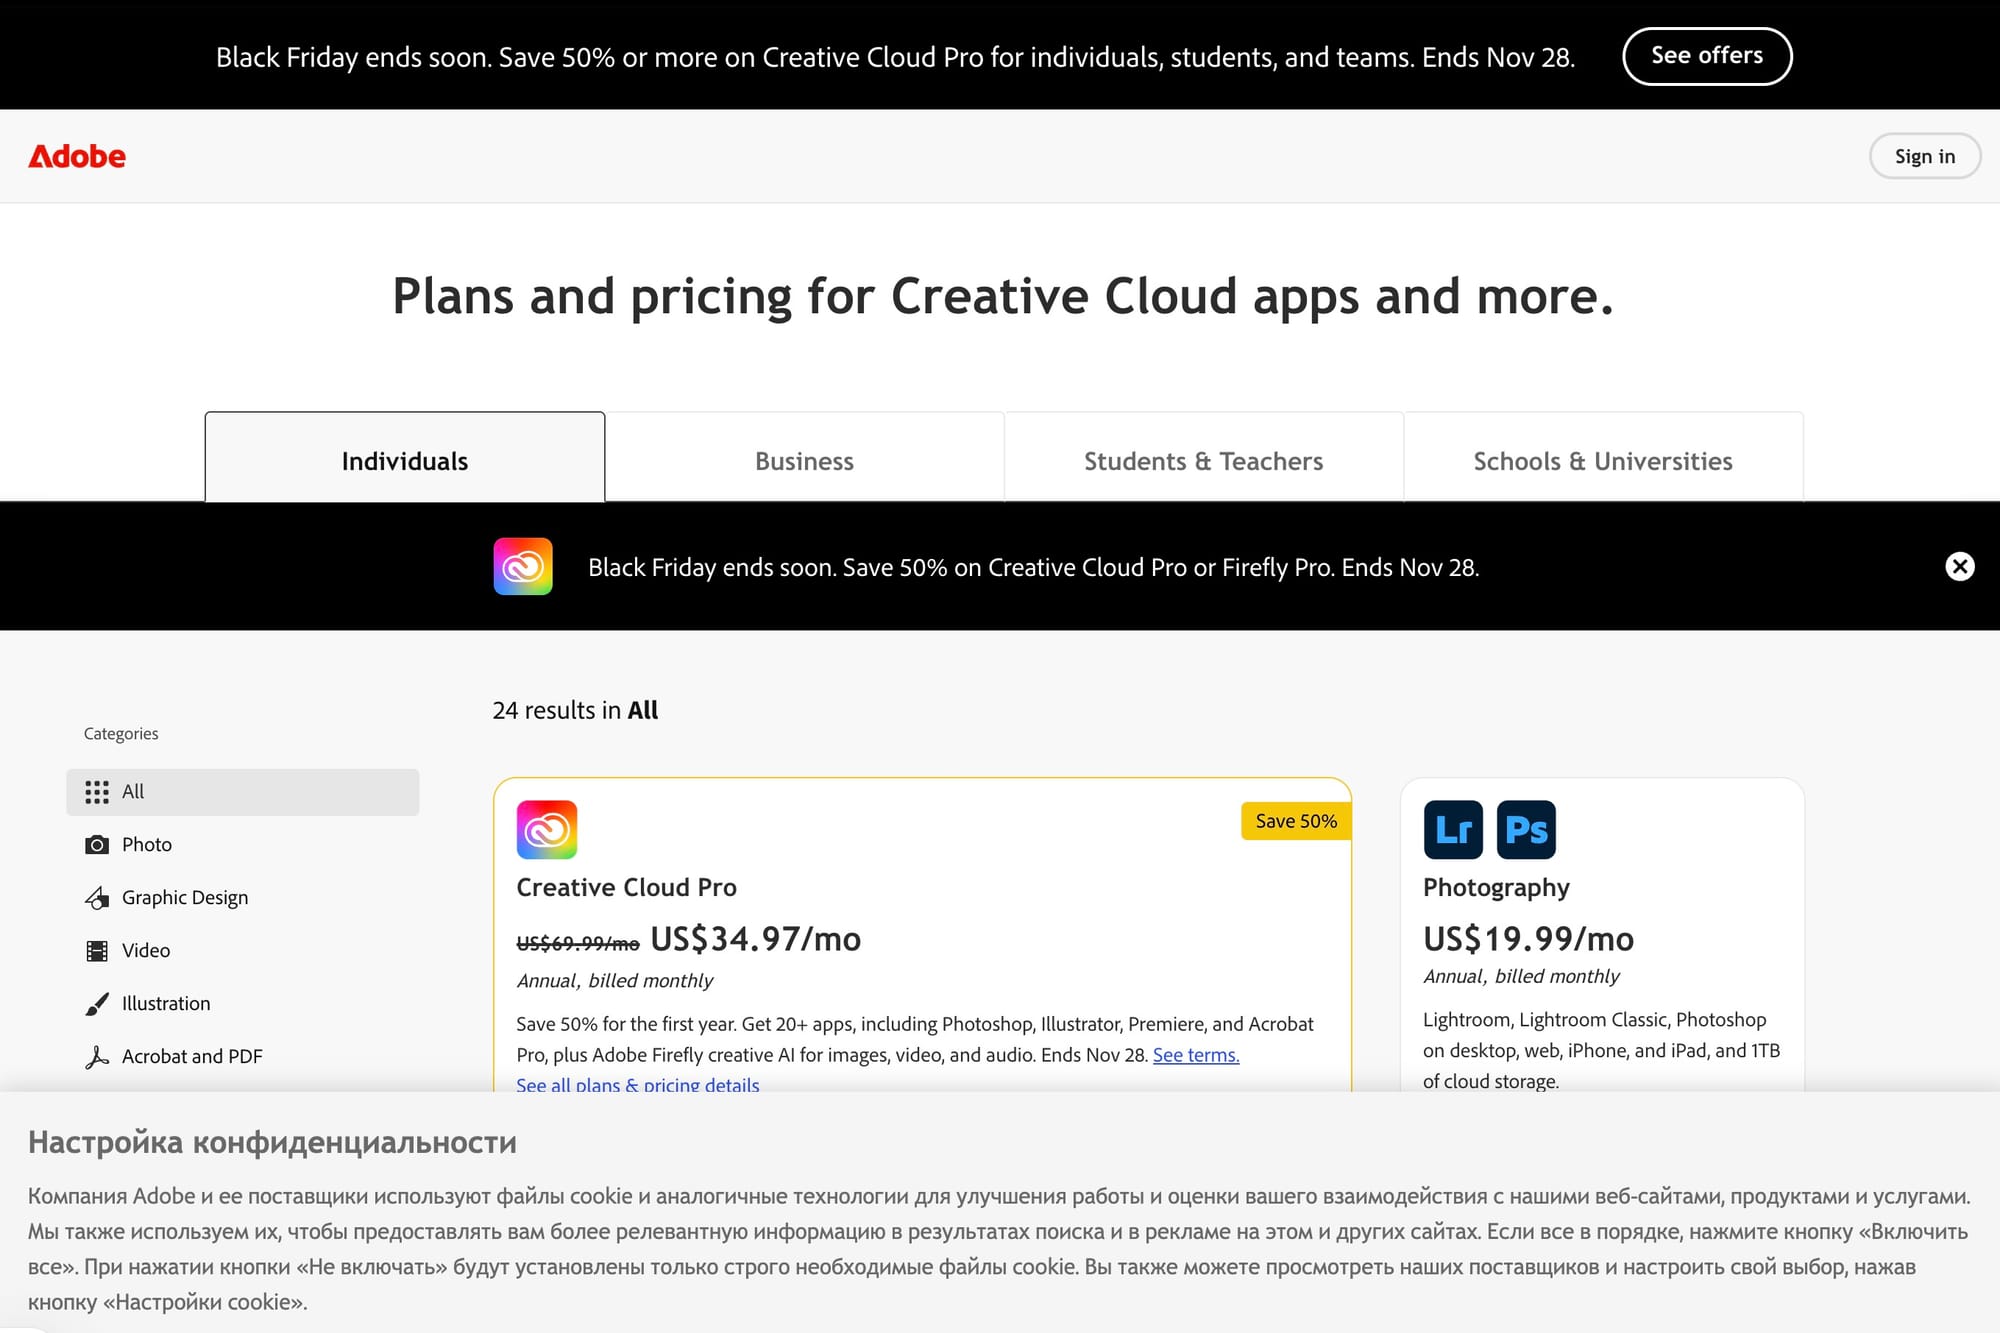Select the Photoshop app icon
2000x1333 pixels.
(x=1525, y=829)
